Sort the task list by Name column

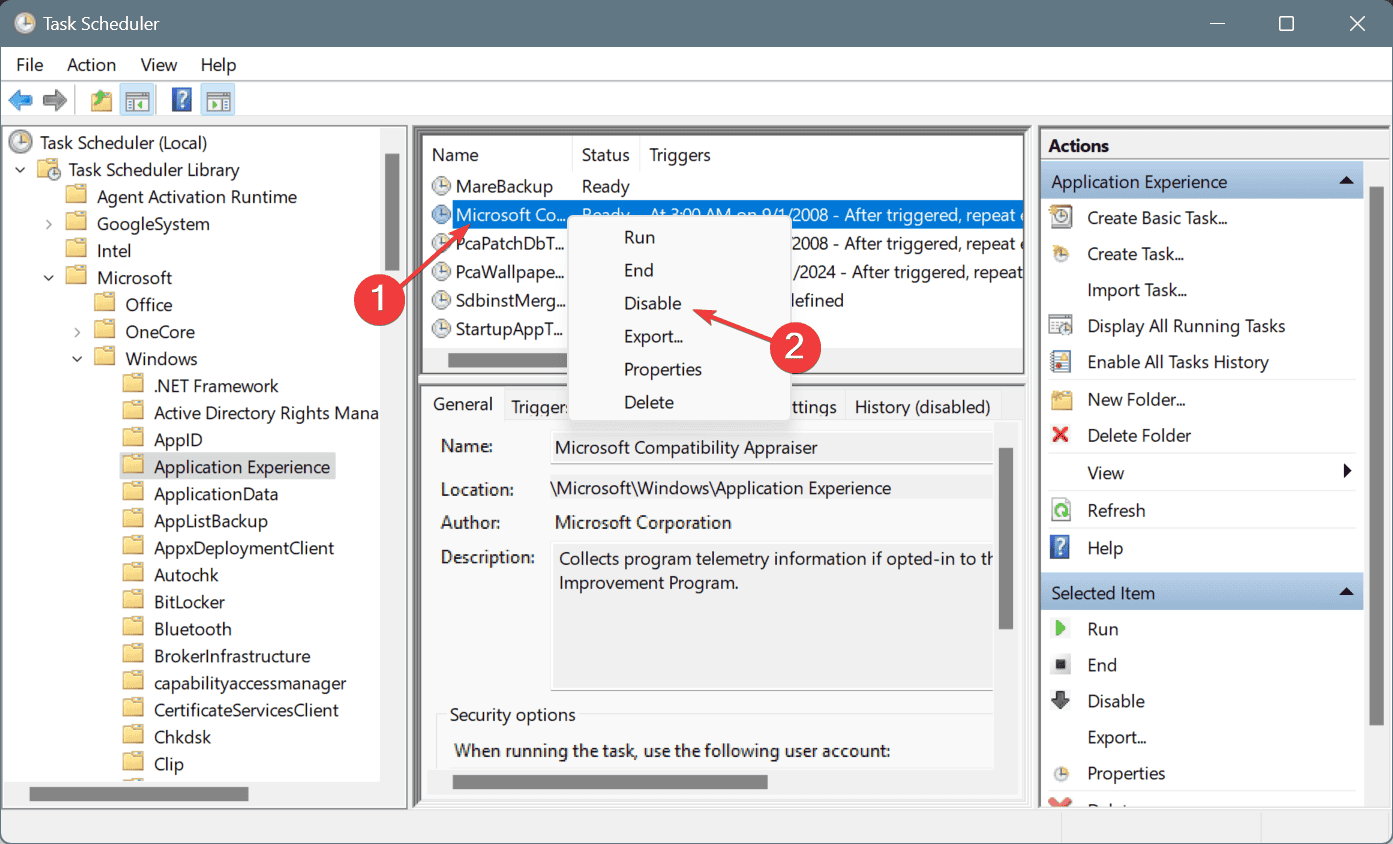(x=499, y=155)
